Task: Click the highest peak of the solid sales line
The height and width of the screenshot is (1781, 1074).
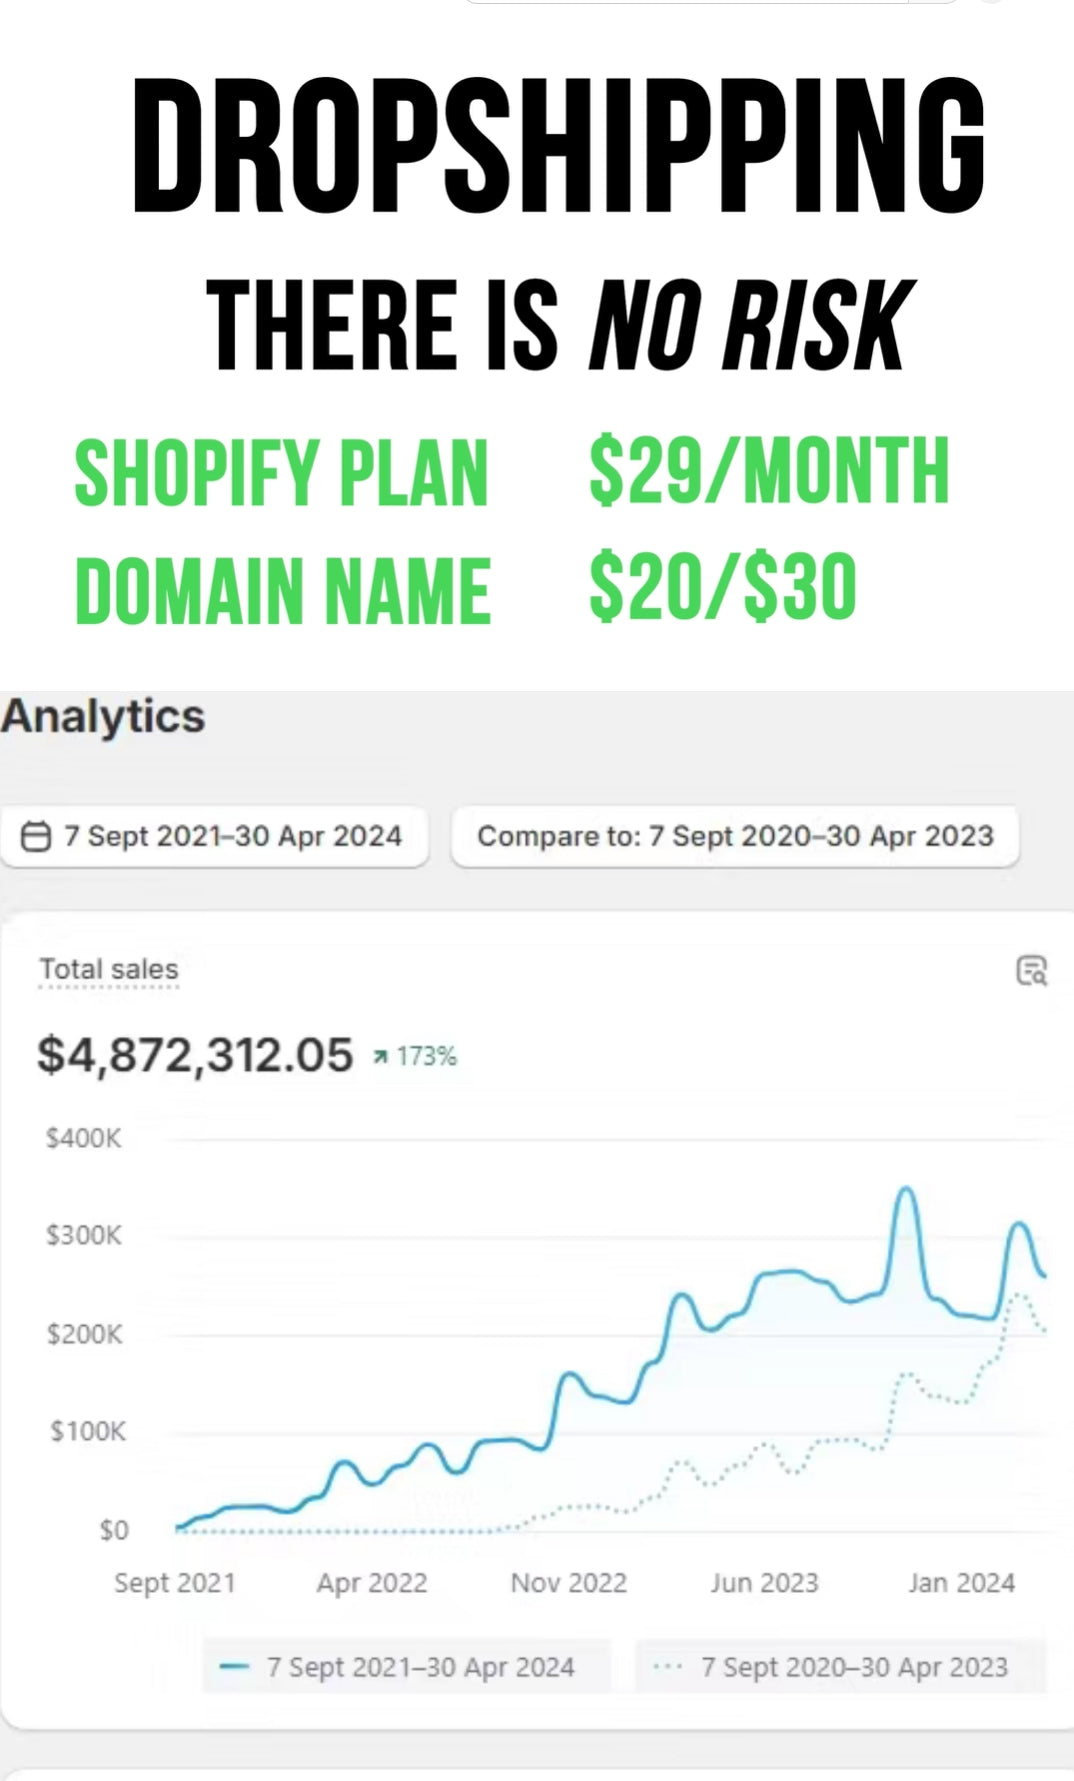Action: coord(906,1189)
